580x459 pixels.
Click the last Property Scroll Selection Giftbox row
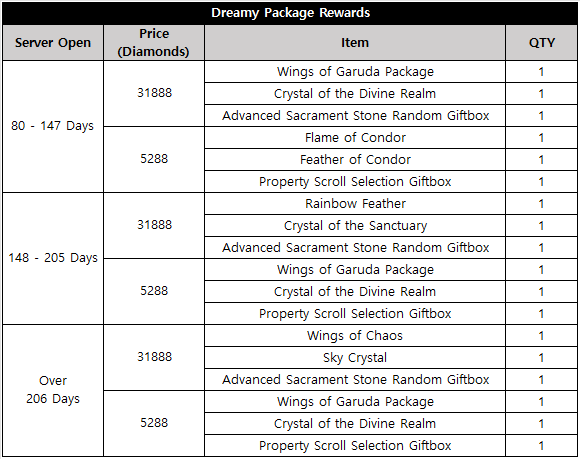[355, 445]
